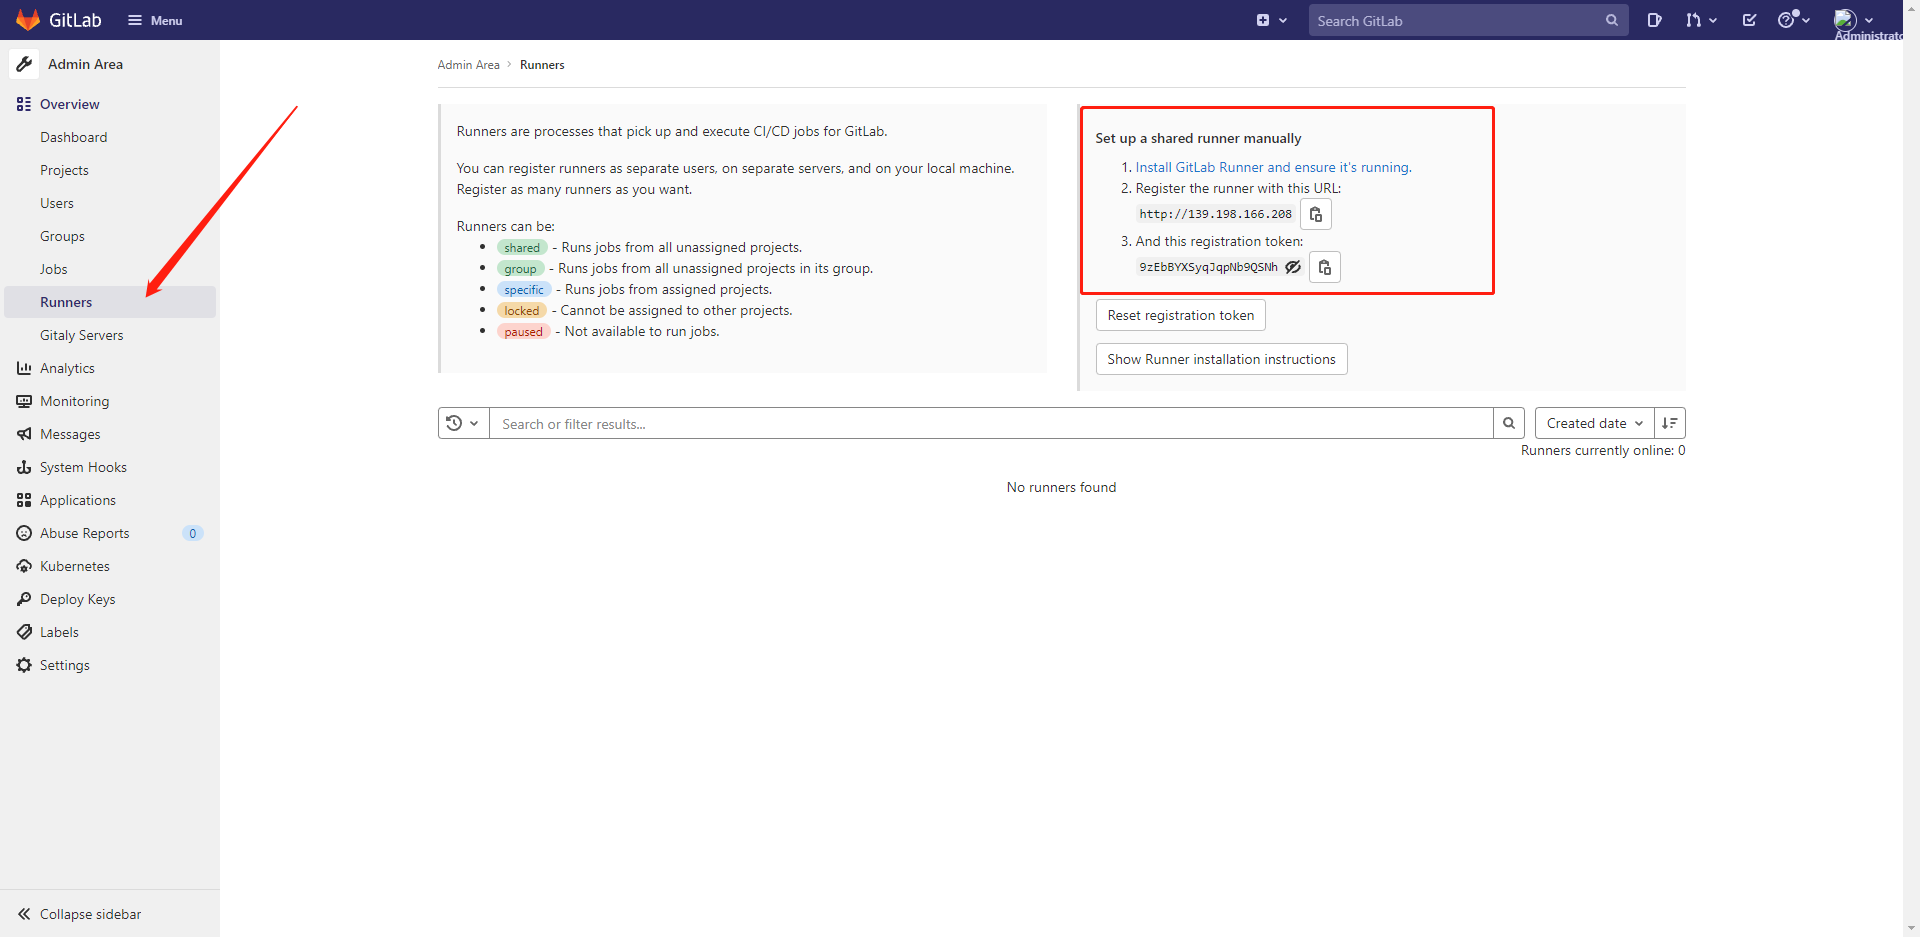
Task: Copy the runner registration URL
Action: pos(1316,215)
